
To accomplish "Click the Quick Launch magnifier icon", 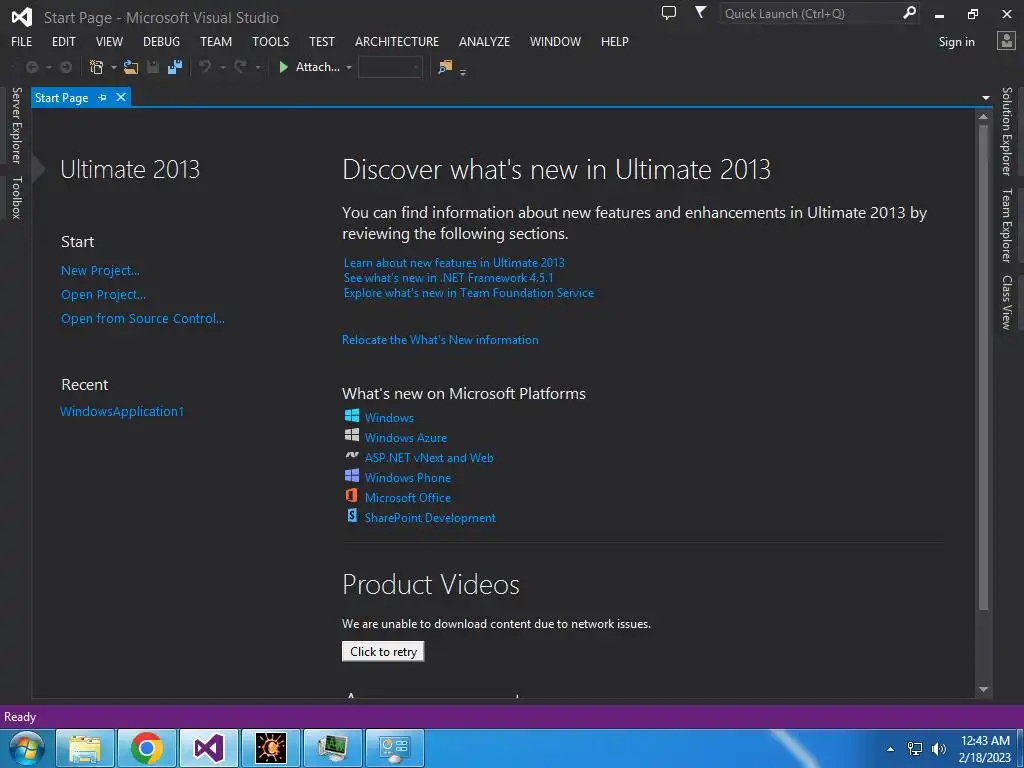I will [909, 12].
